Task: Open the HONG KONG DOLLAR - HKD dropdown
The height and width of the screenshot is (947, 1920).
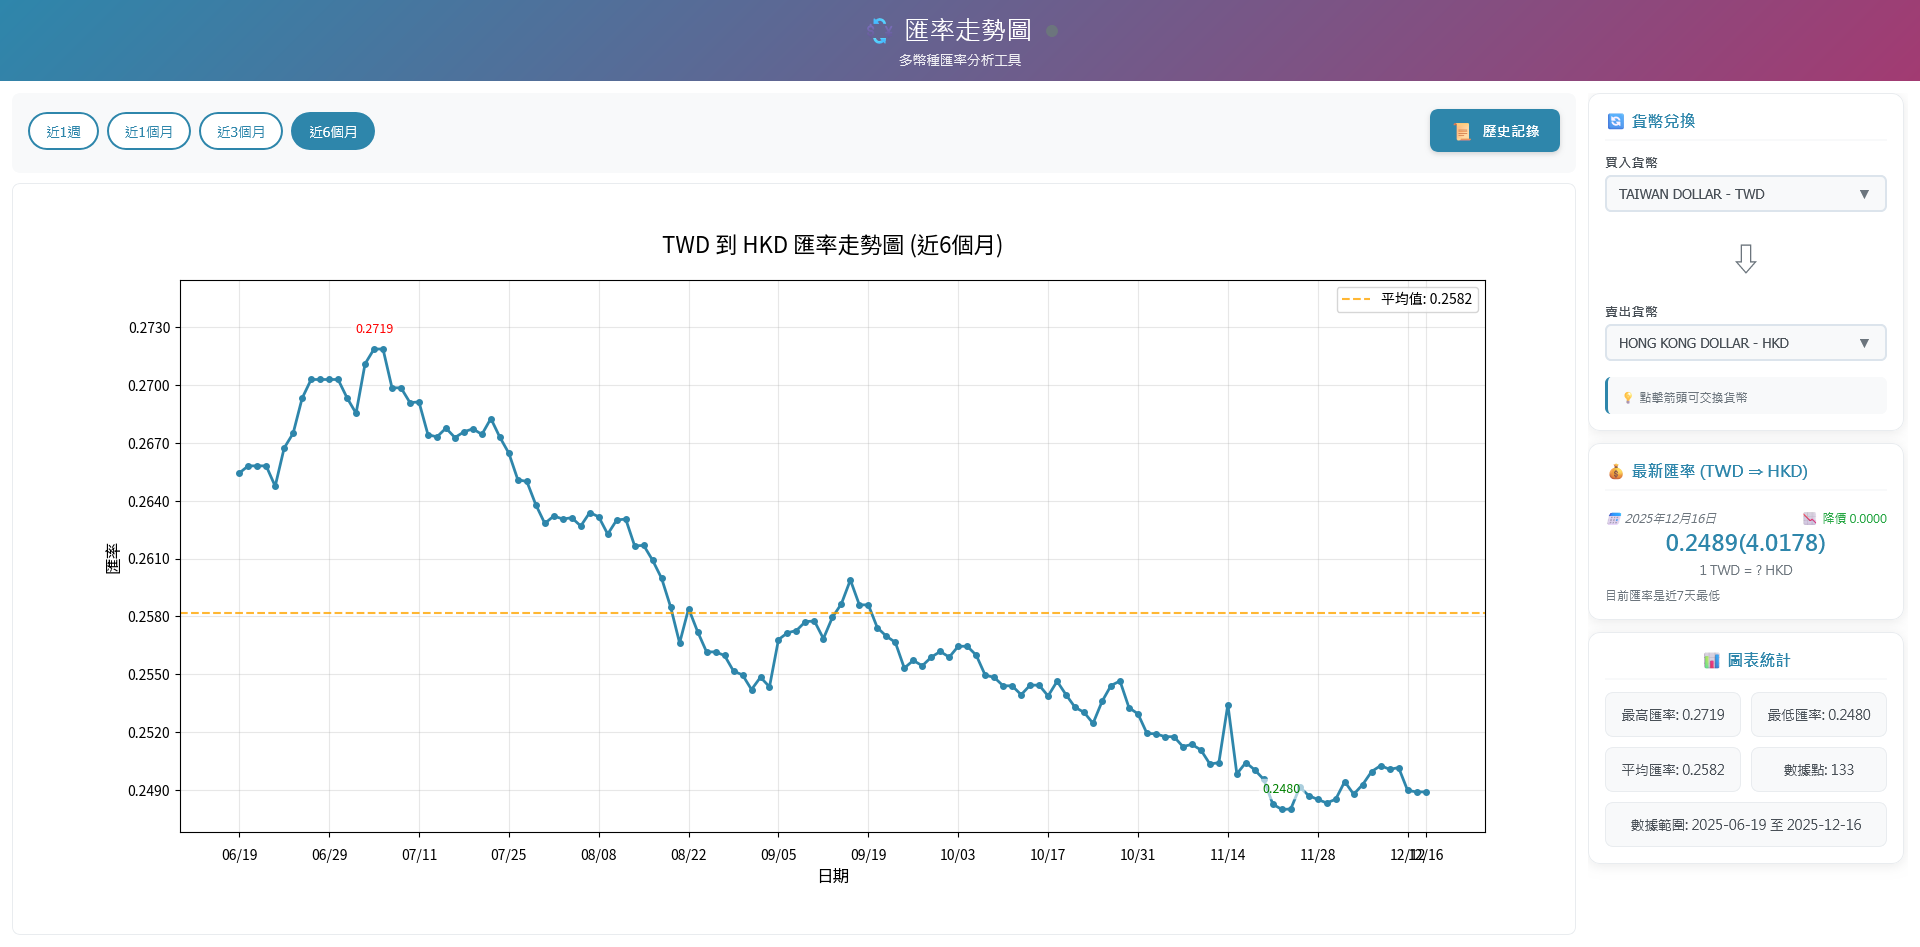Action: click(1745, 343)
